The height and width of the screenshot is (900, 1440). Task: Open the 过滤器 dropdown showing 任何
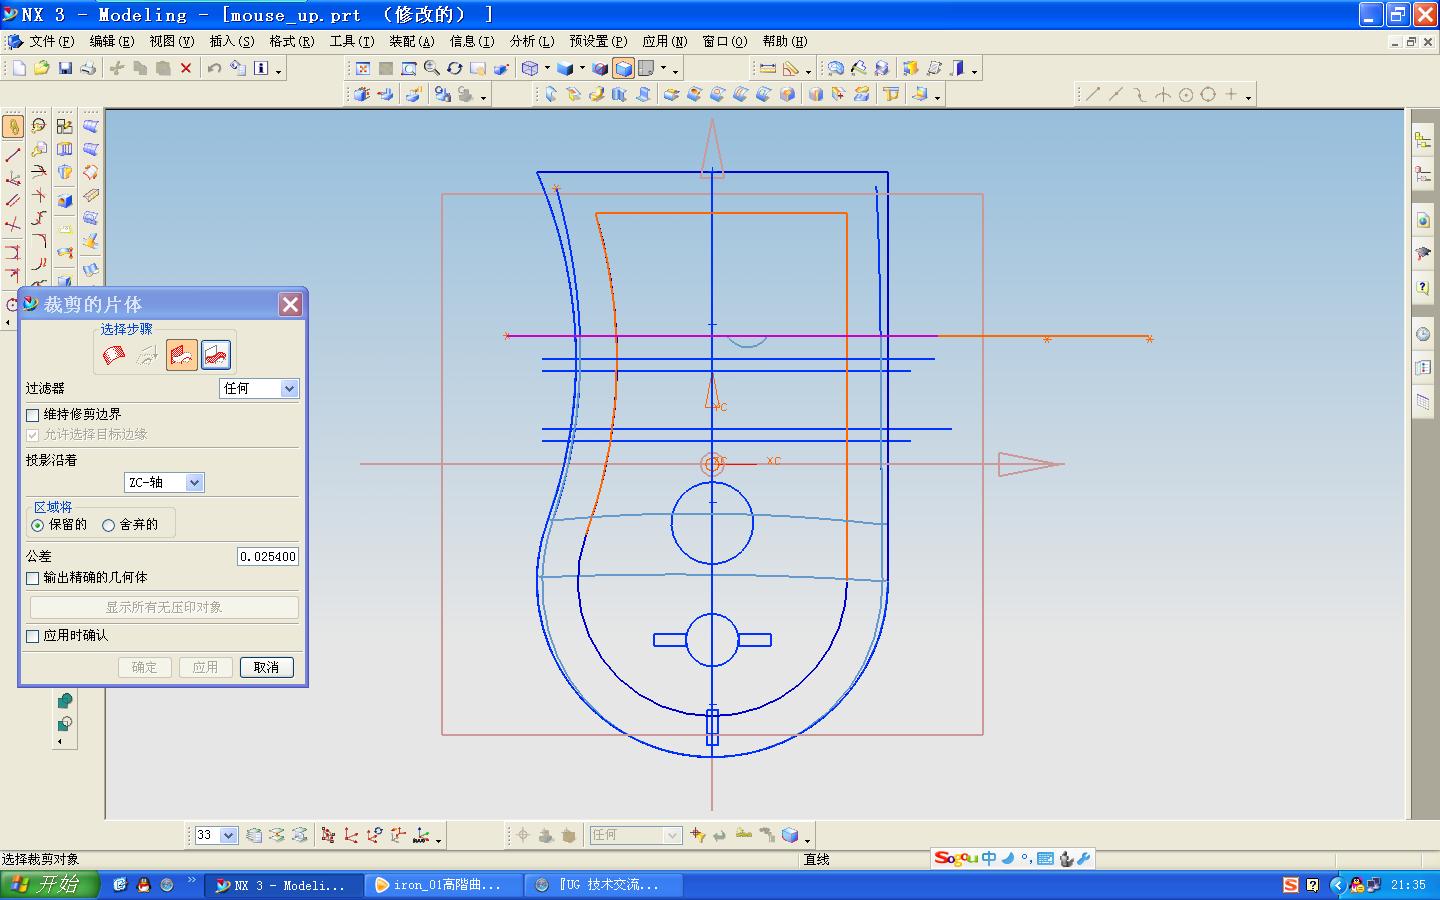tap(289, 388)
